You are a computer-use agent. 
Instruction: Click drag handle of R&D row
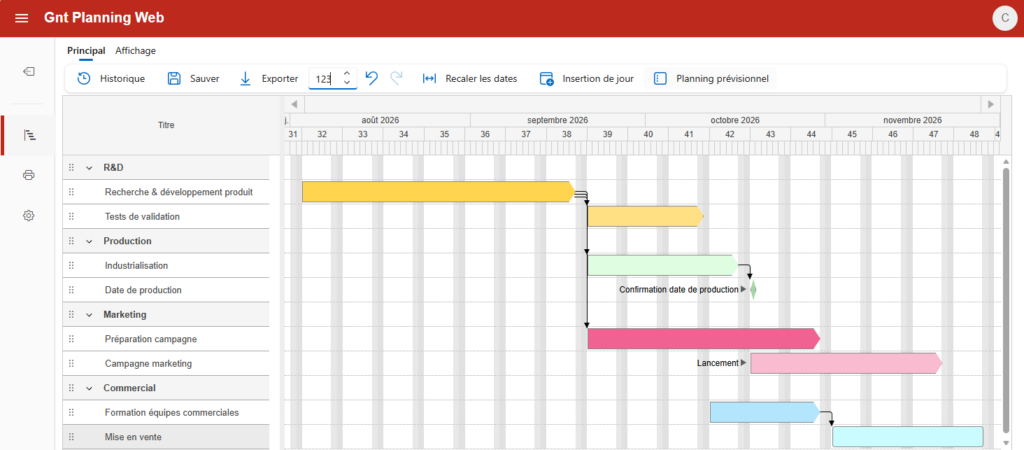coord(71,168)
